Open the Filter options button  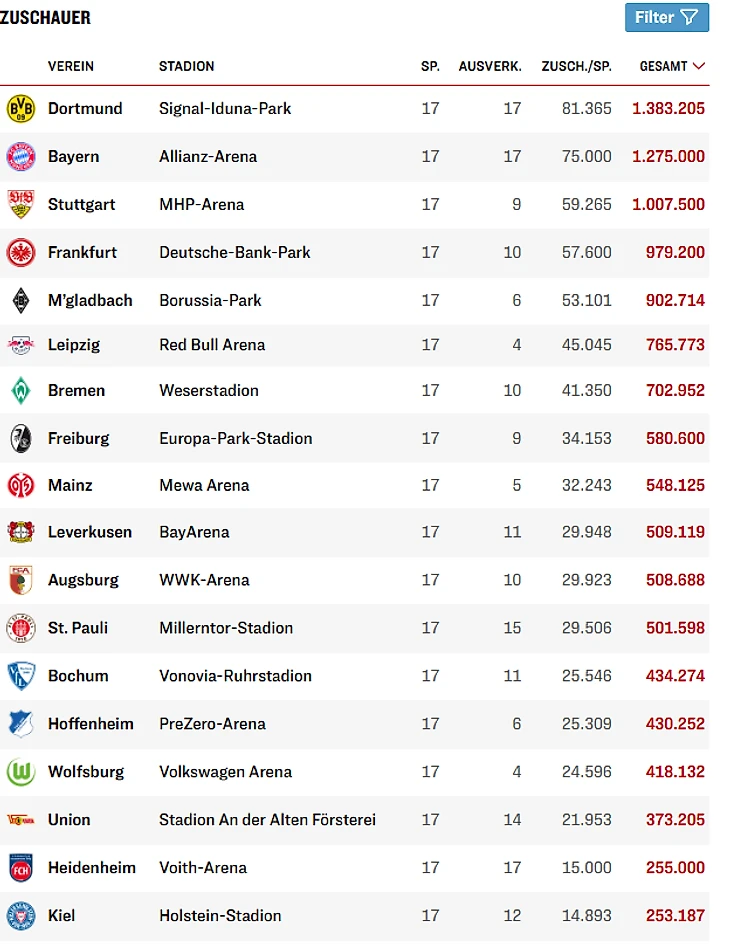click(x=666, y=17)
